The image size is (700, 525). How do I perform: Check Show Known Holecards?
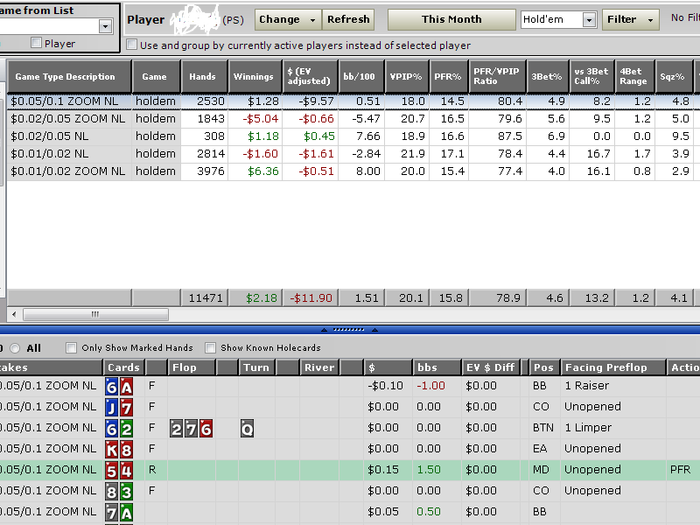click(210, 348)
